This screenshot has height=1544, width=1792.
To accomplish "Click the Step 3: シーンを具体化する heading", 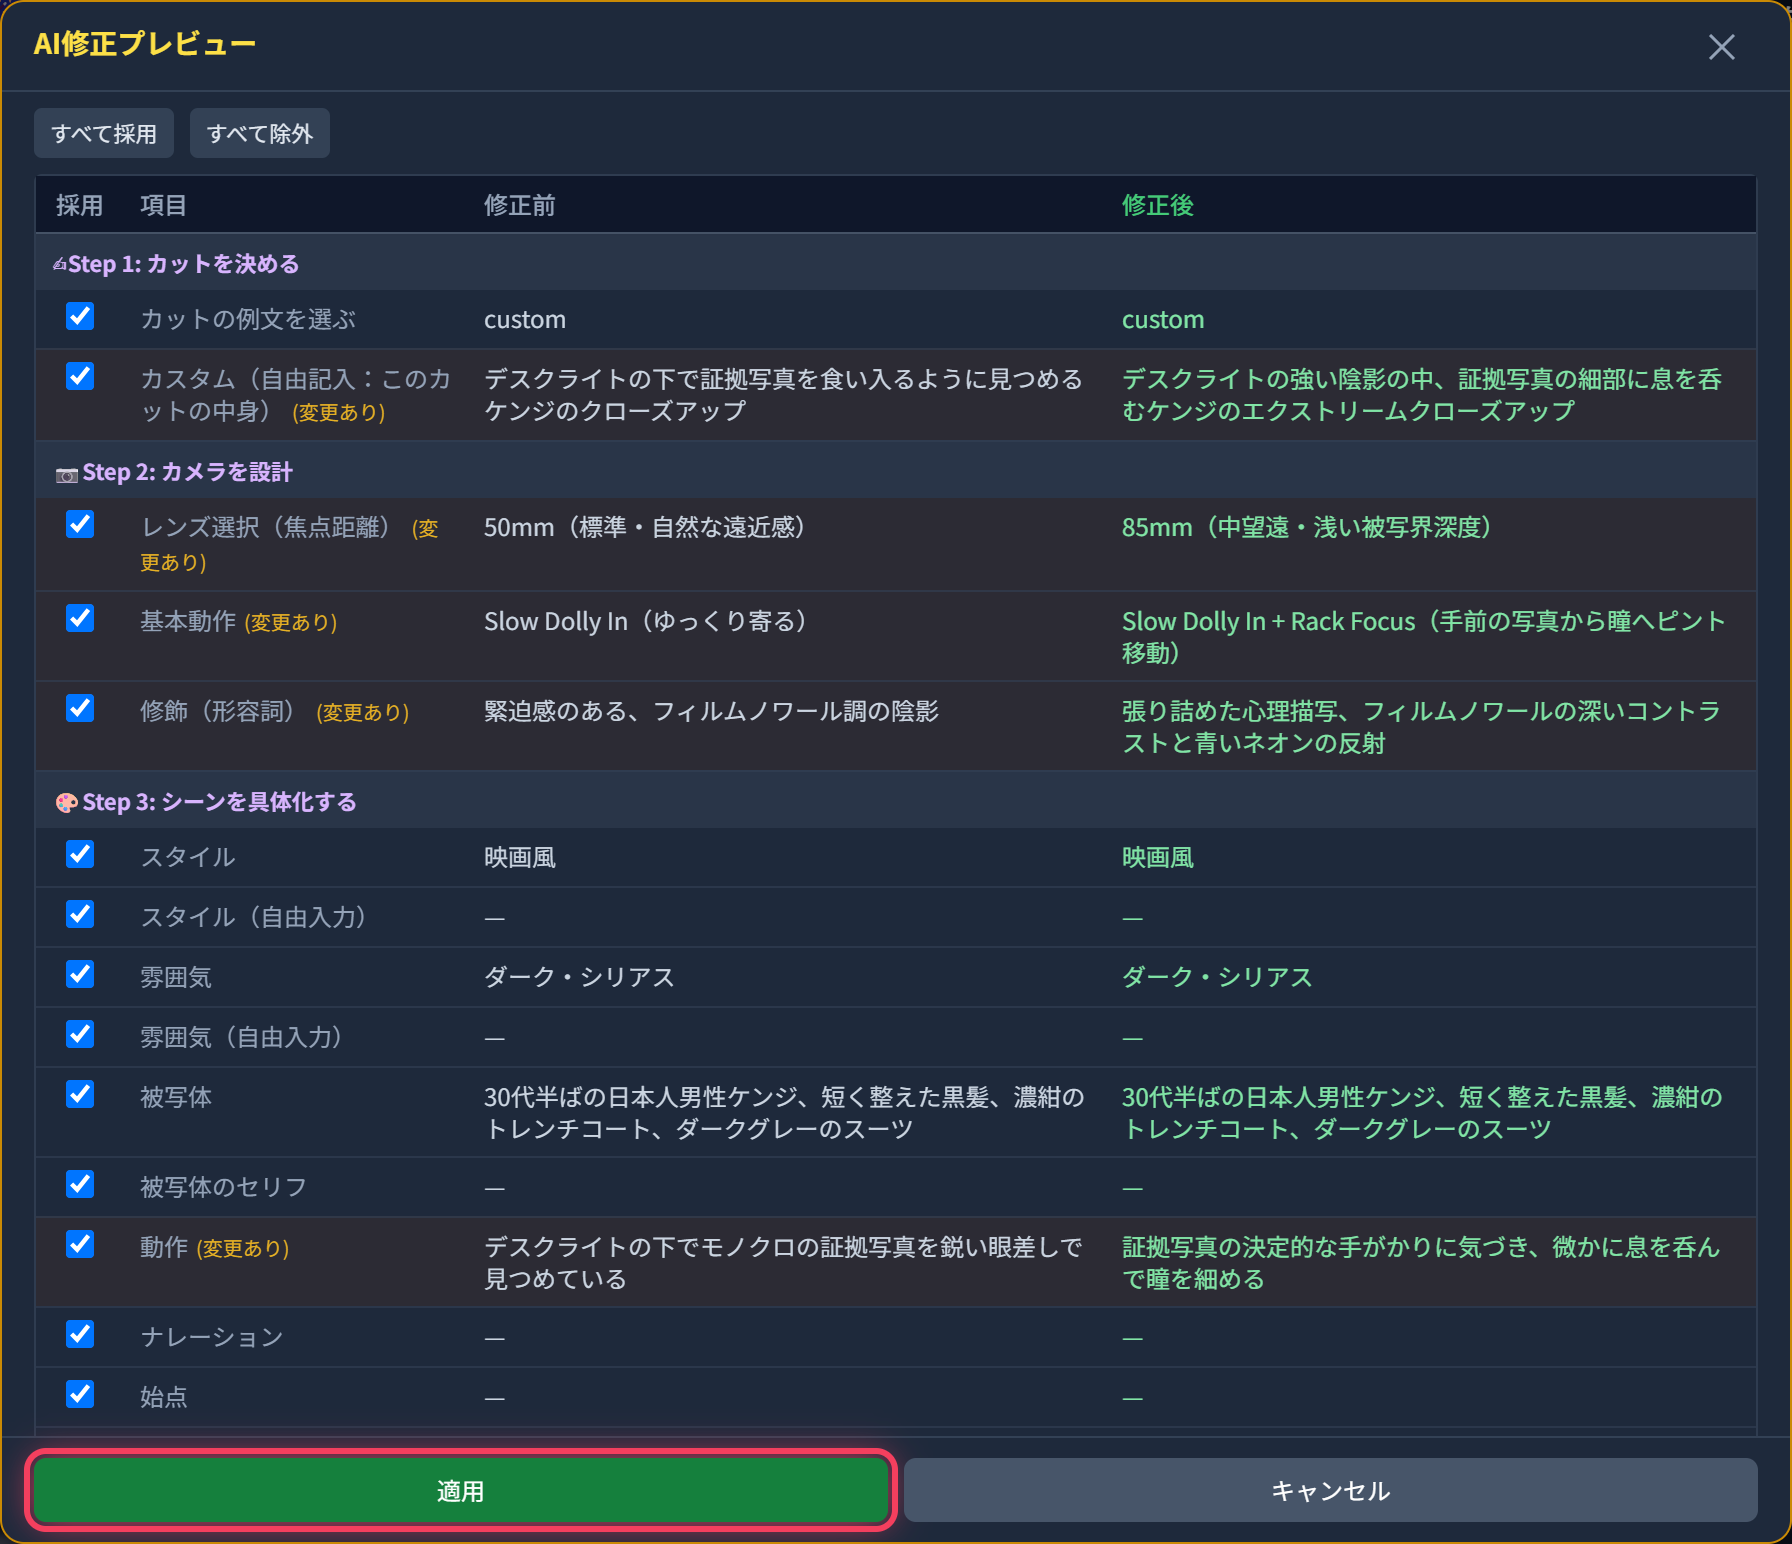I will 219,802.
